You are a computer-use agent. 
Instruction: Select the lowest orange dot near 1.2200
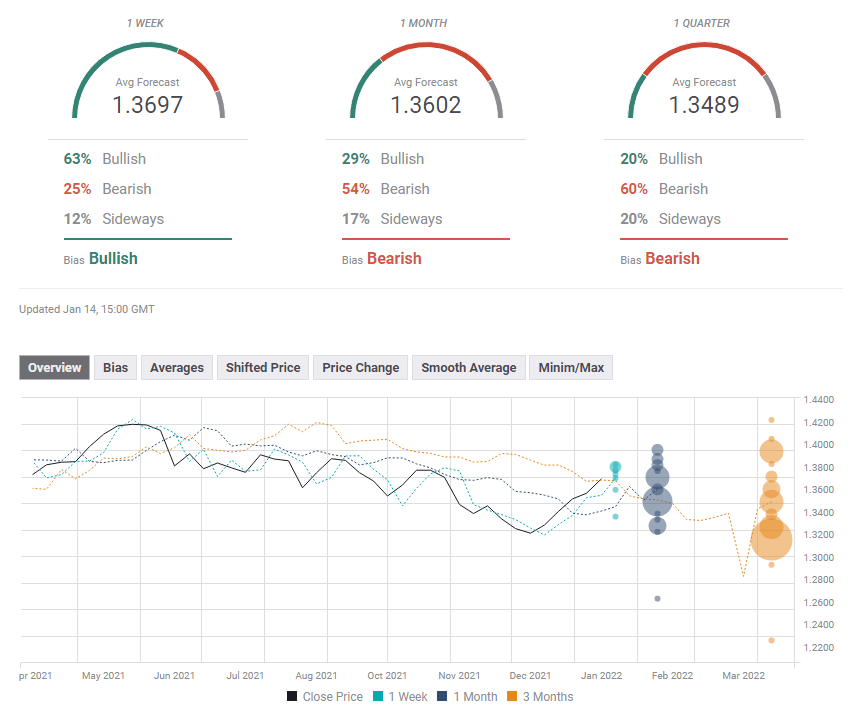(x=771, y=640)
